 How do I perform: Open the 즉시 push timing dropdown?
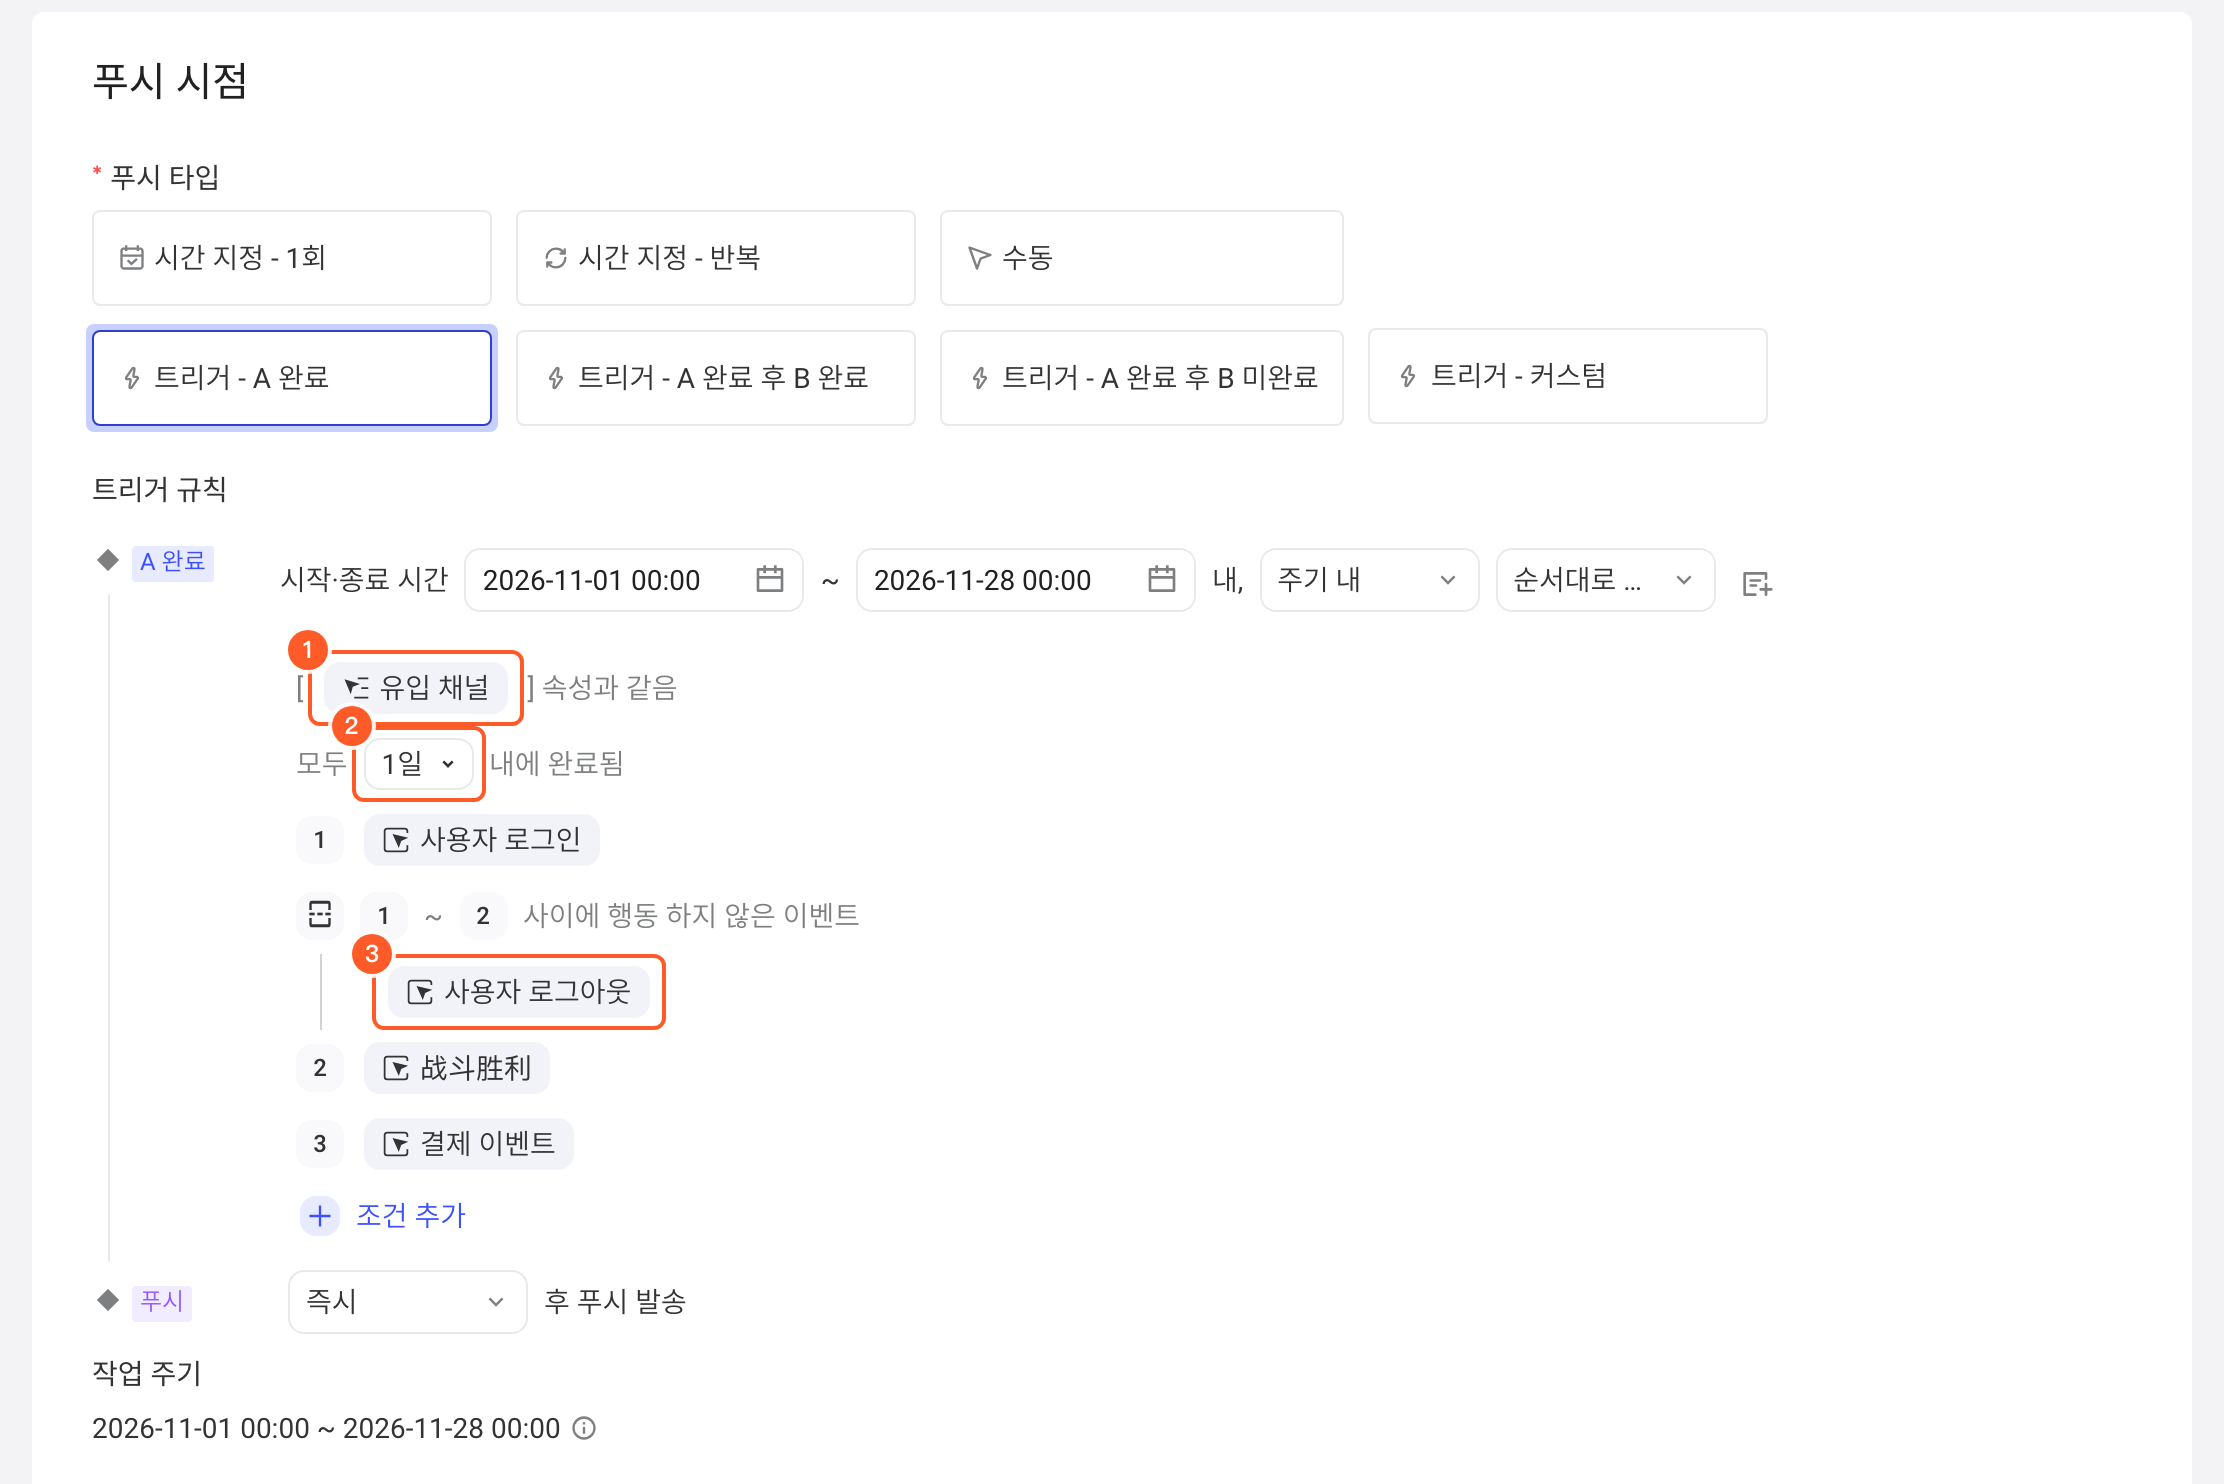(408, 1302)
